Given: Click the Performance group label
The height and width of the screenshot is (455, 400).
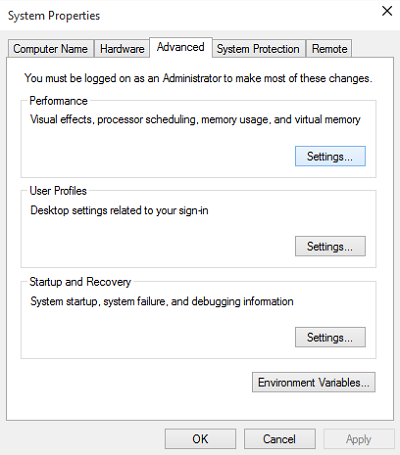Looking at the screenshot, I should click(58, 101).
